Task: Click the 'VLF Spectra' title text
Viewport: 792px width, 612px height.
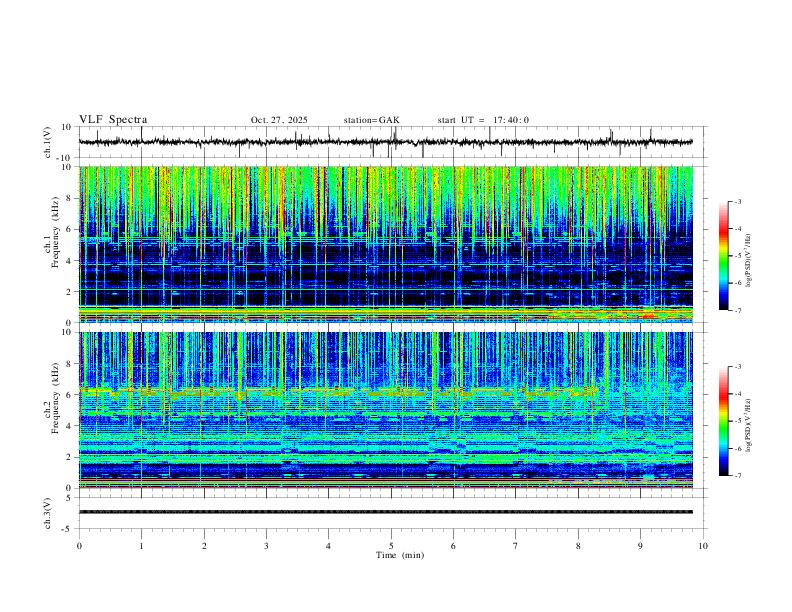Action: click(x=113, y=120)
